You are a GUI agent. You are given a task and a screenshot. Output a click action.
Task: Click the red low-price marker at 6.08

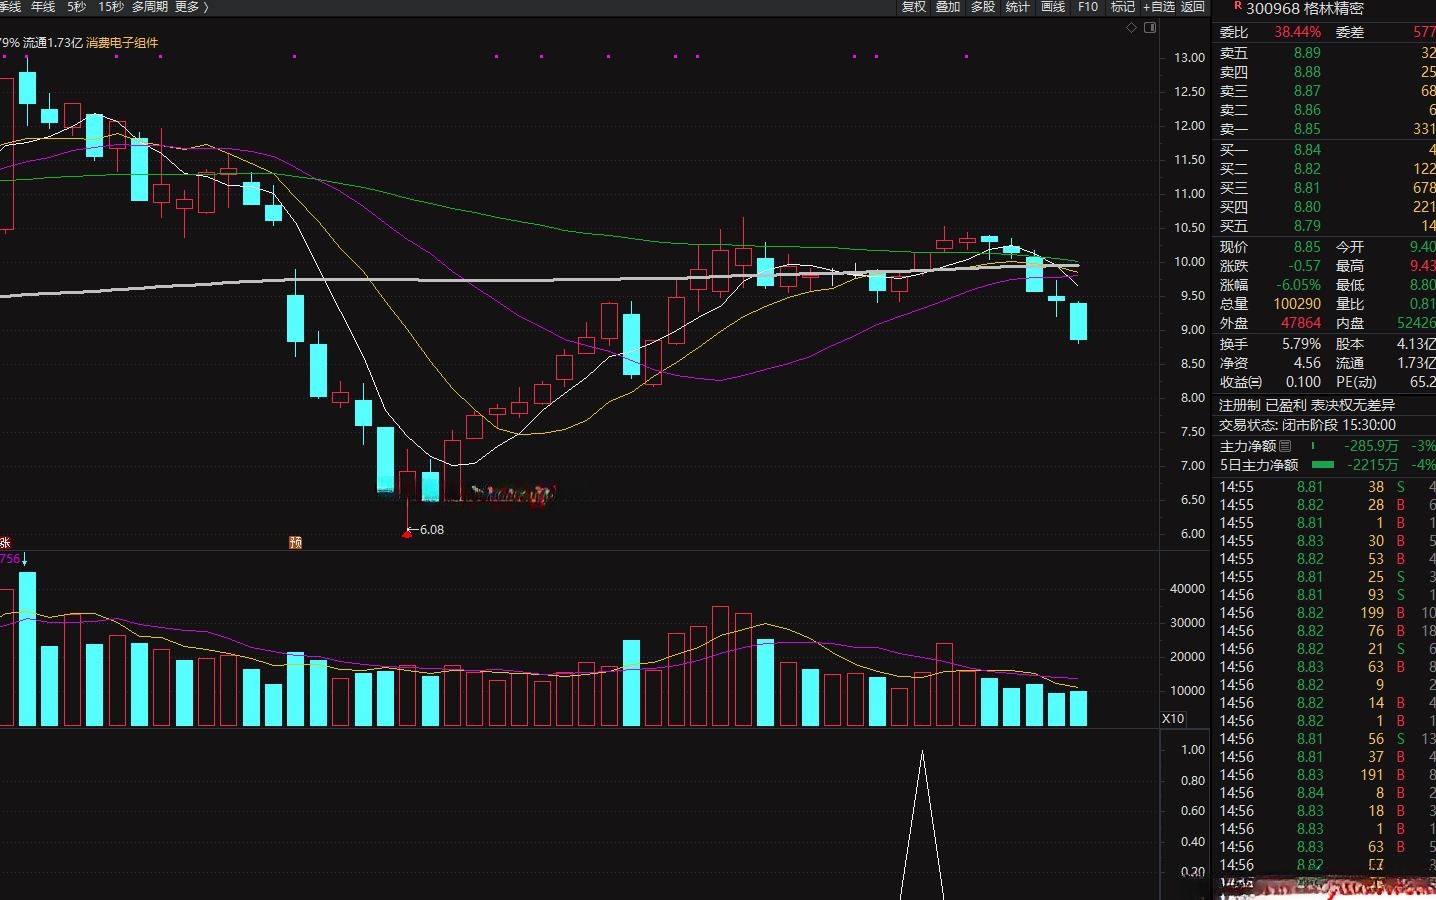point(406,533)
